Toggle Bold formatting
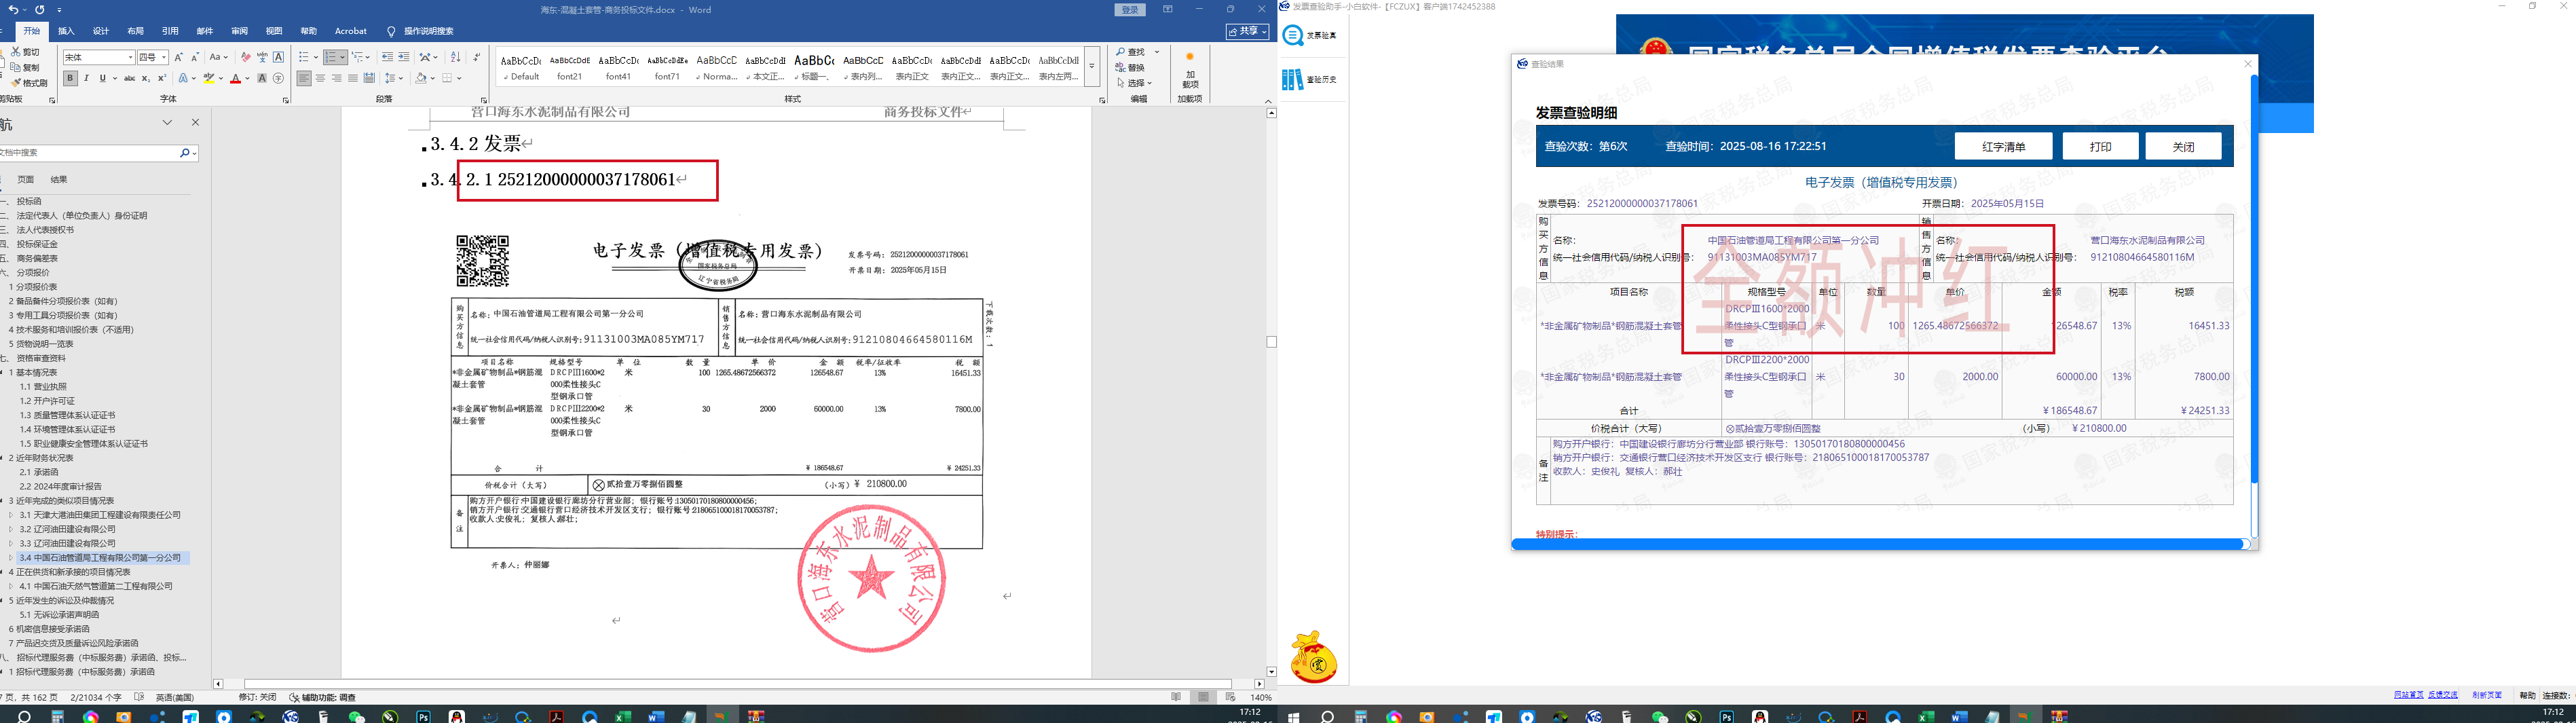Screen dimensions: 2576x723 (70, 78)
